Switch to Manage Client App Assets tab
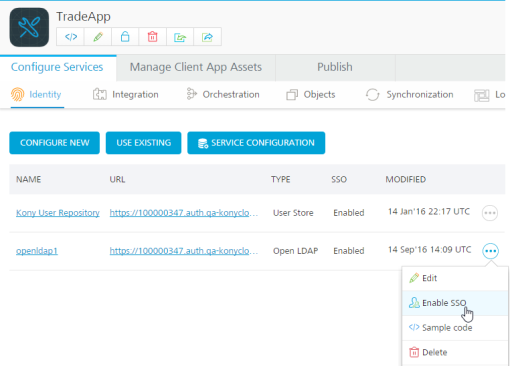510x366 pixels. coord(196,67)
